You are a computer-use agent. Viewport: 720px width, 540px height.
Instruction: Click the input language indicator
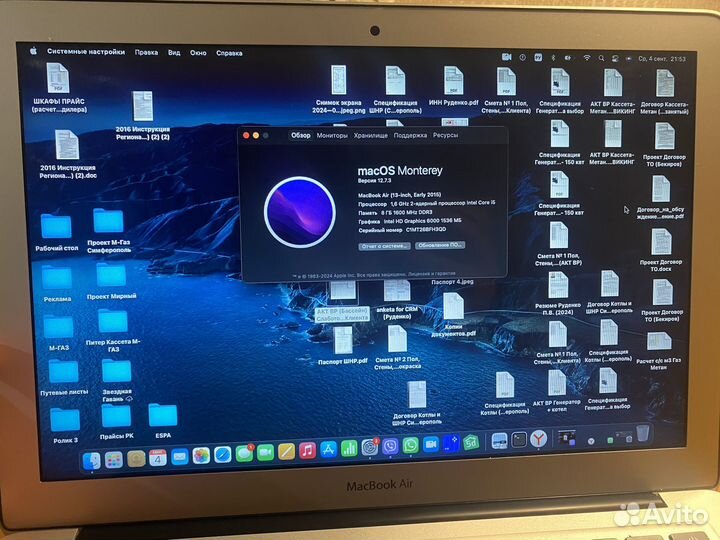(x=538, y=57)
